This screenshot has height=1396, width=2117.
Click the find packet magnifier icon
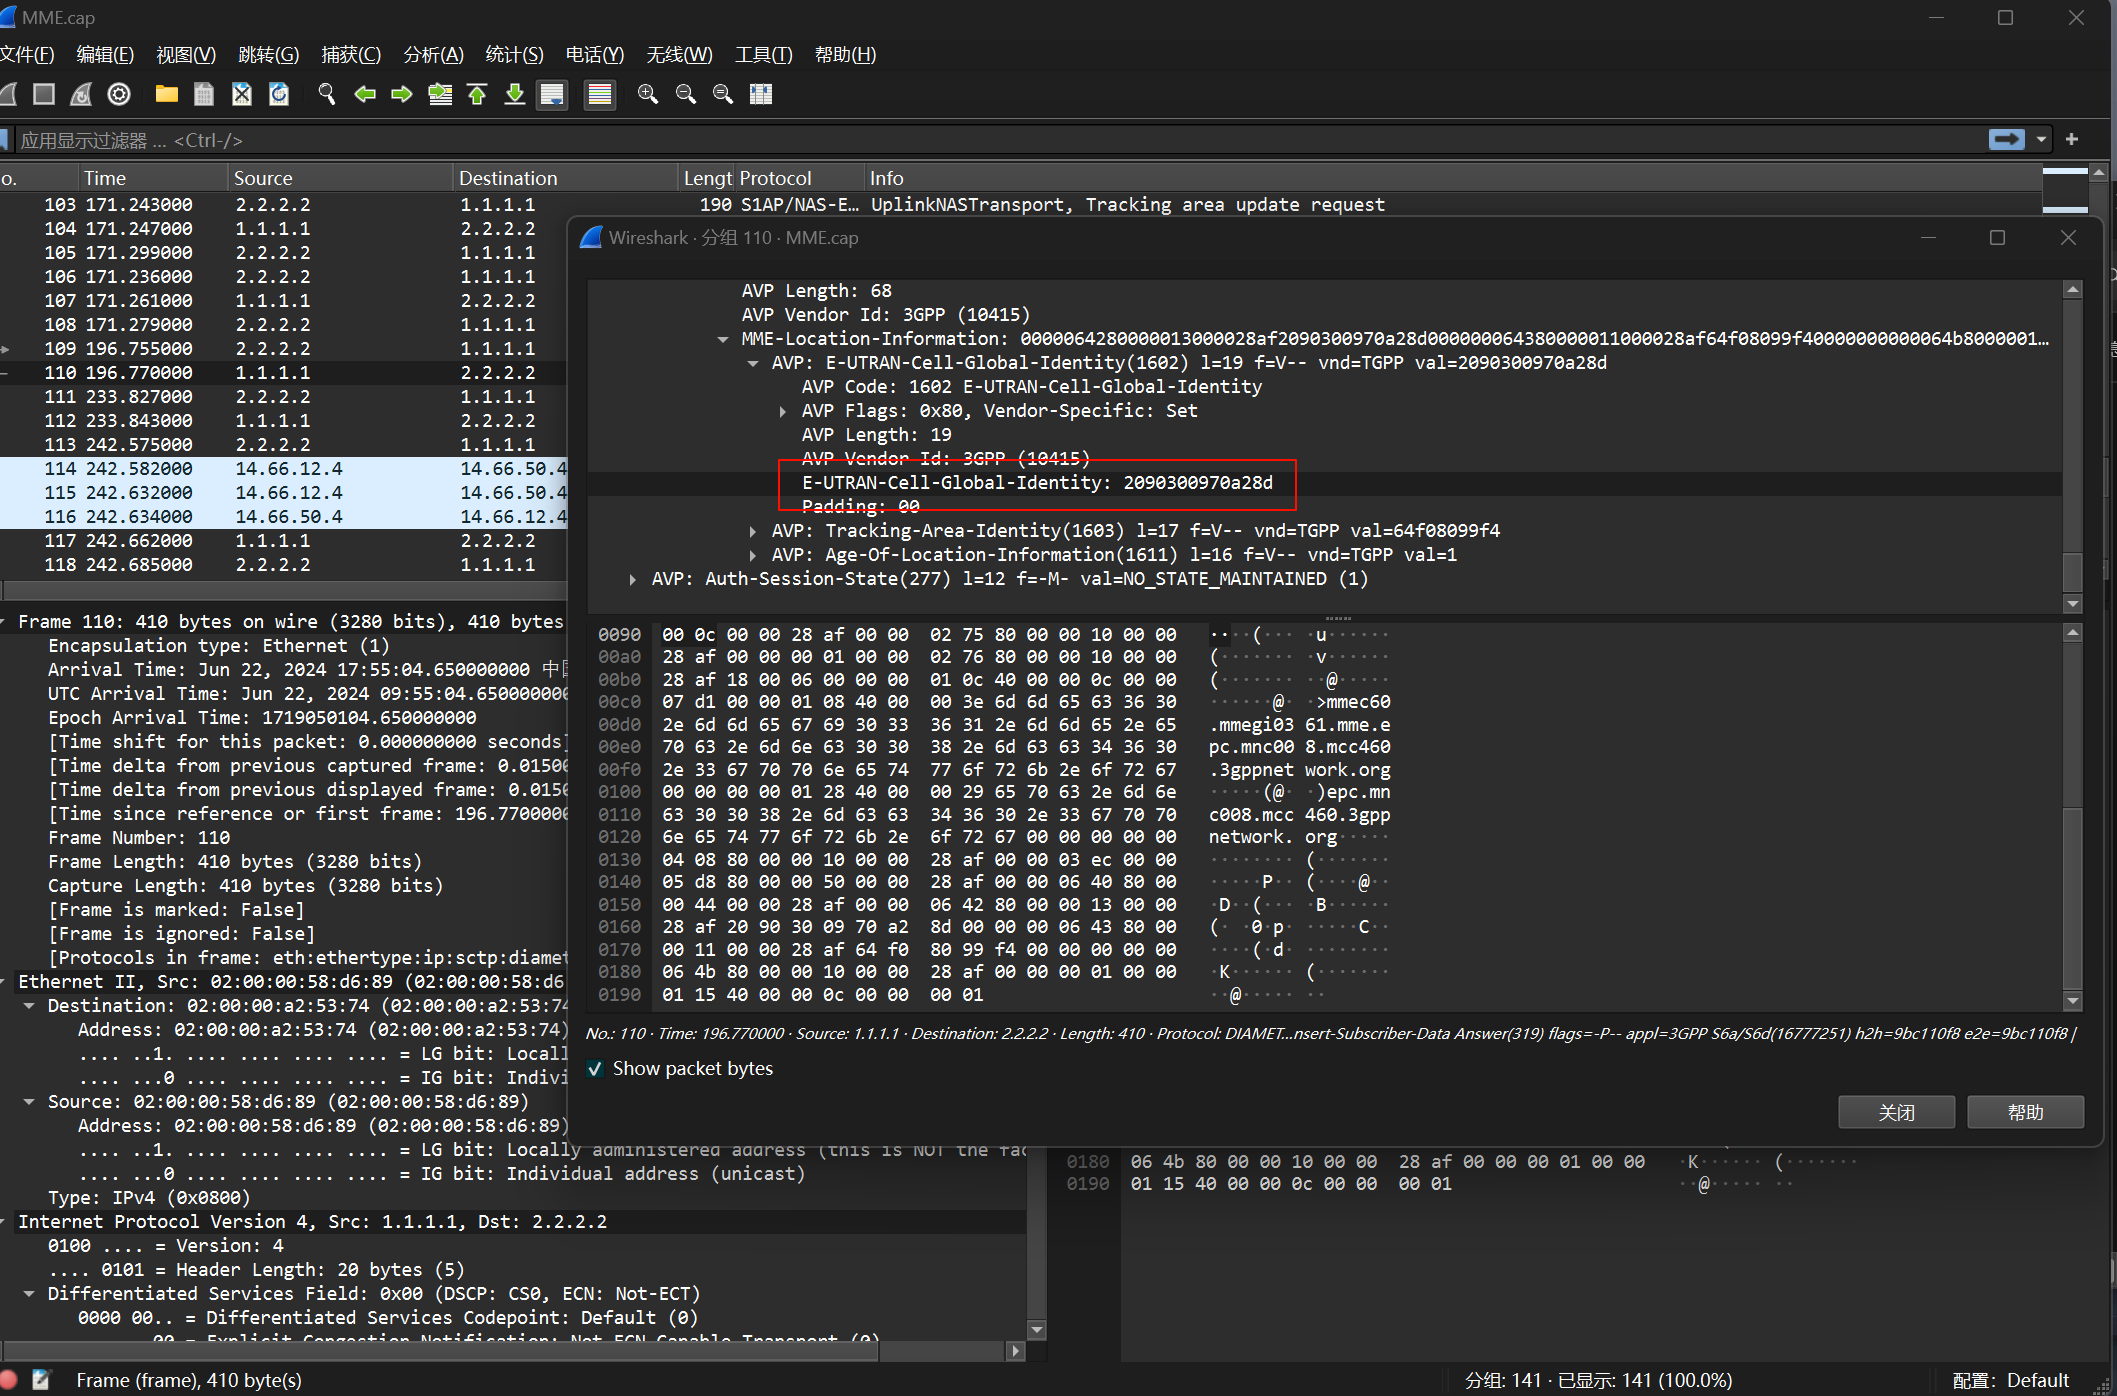pyautogui.click(x=326, y=94)
